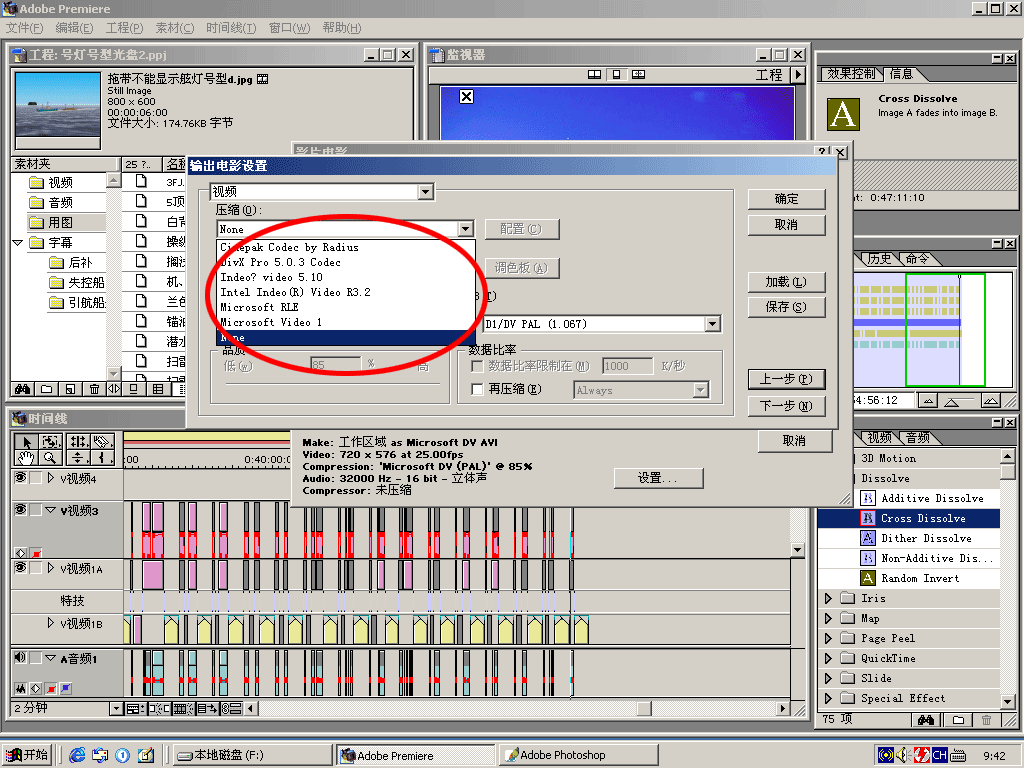Click the New Bin folder icon in Project window
This screenshot has height=768, width=1024.
coord(46,389)
